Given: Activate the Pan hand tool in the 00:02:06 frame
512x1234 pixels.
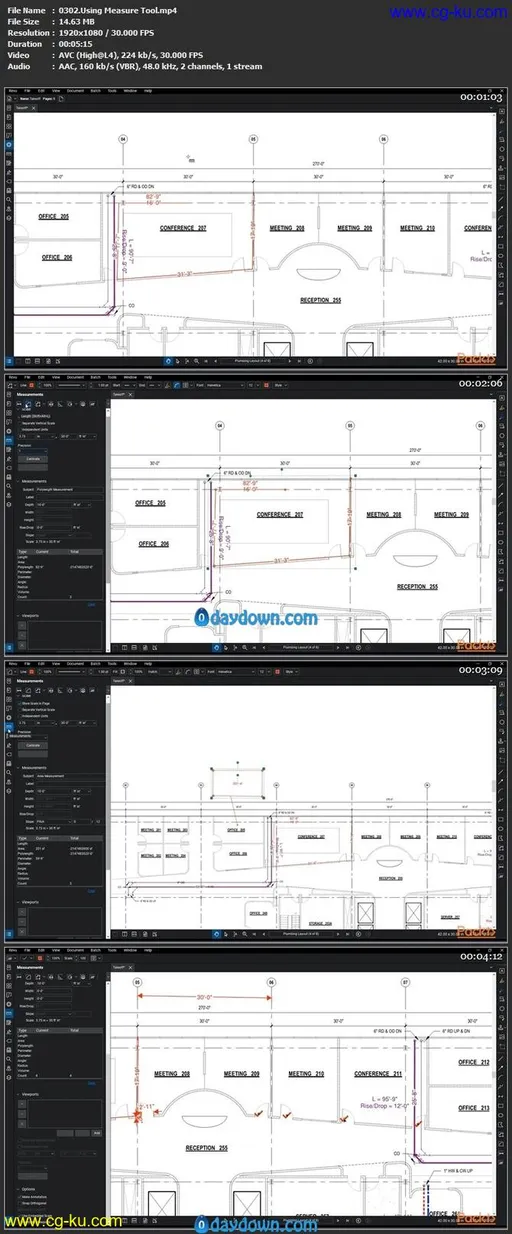Looking at the screenshot, I should point(216,648).
